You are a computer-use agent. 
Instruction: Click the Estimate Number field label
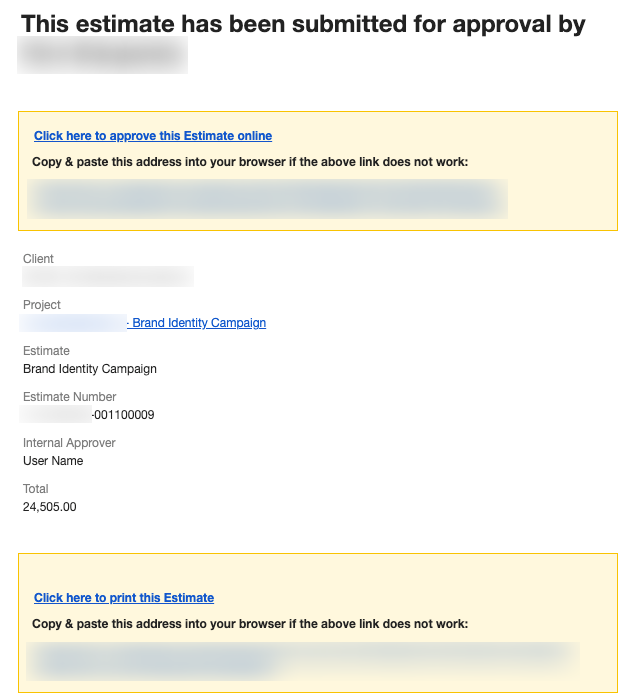[x=69, y=397]
